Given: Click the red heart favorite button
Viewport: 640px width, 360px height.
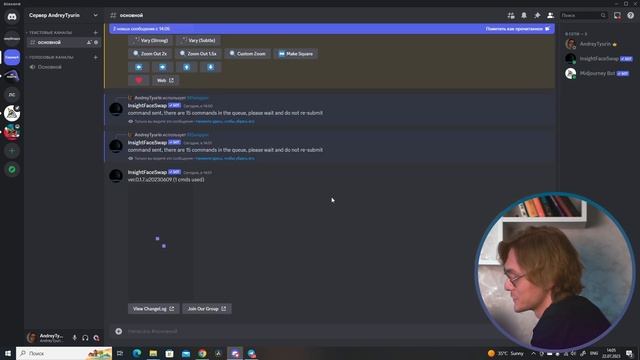Looking at the screenshot, I should tap(138, 80).
